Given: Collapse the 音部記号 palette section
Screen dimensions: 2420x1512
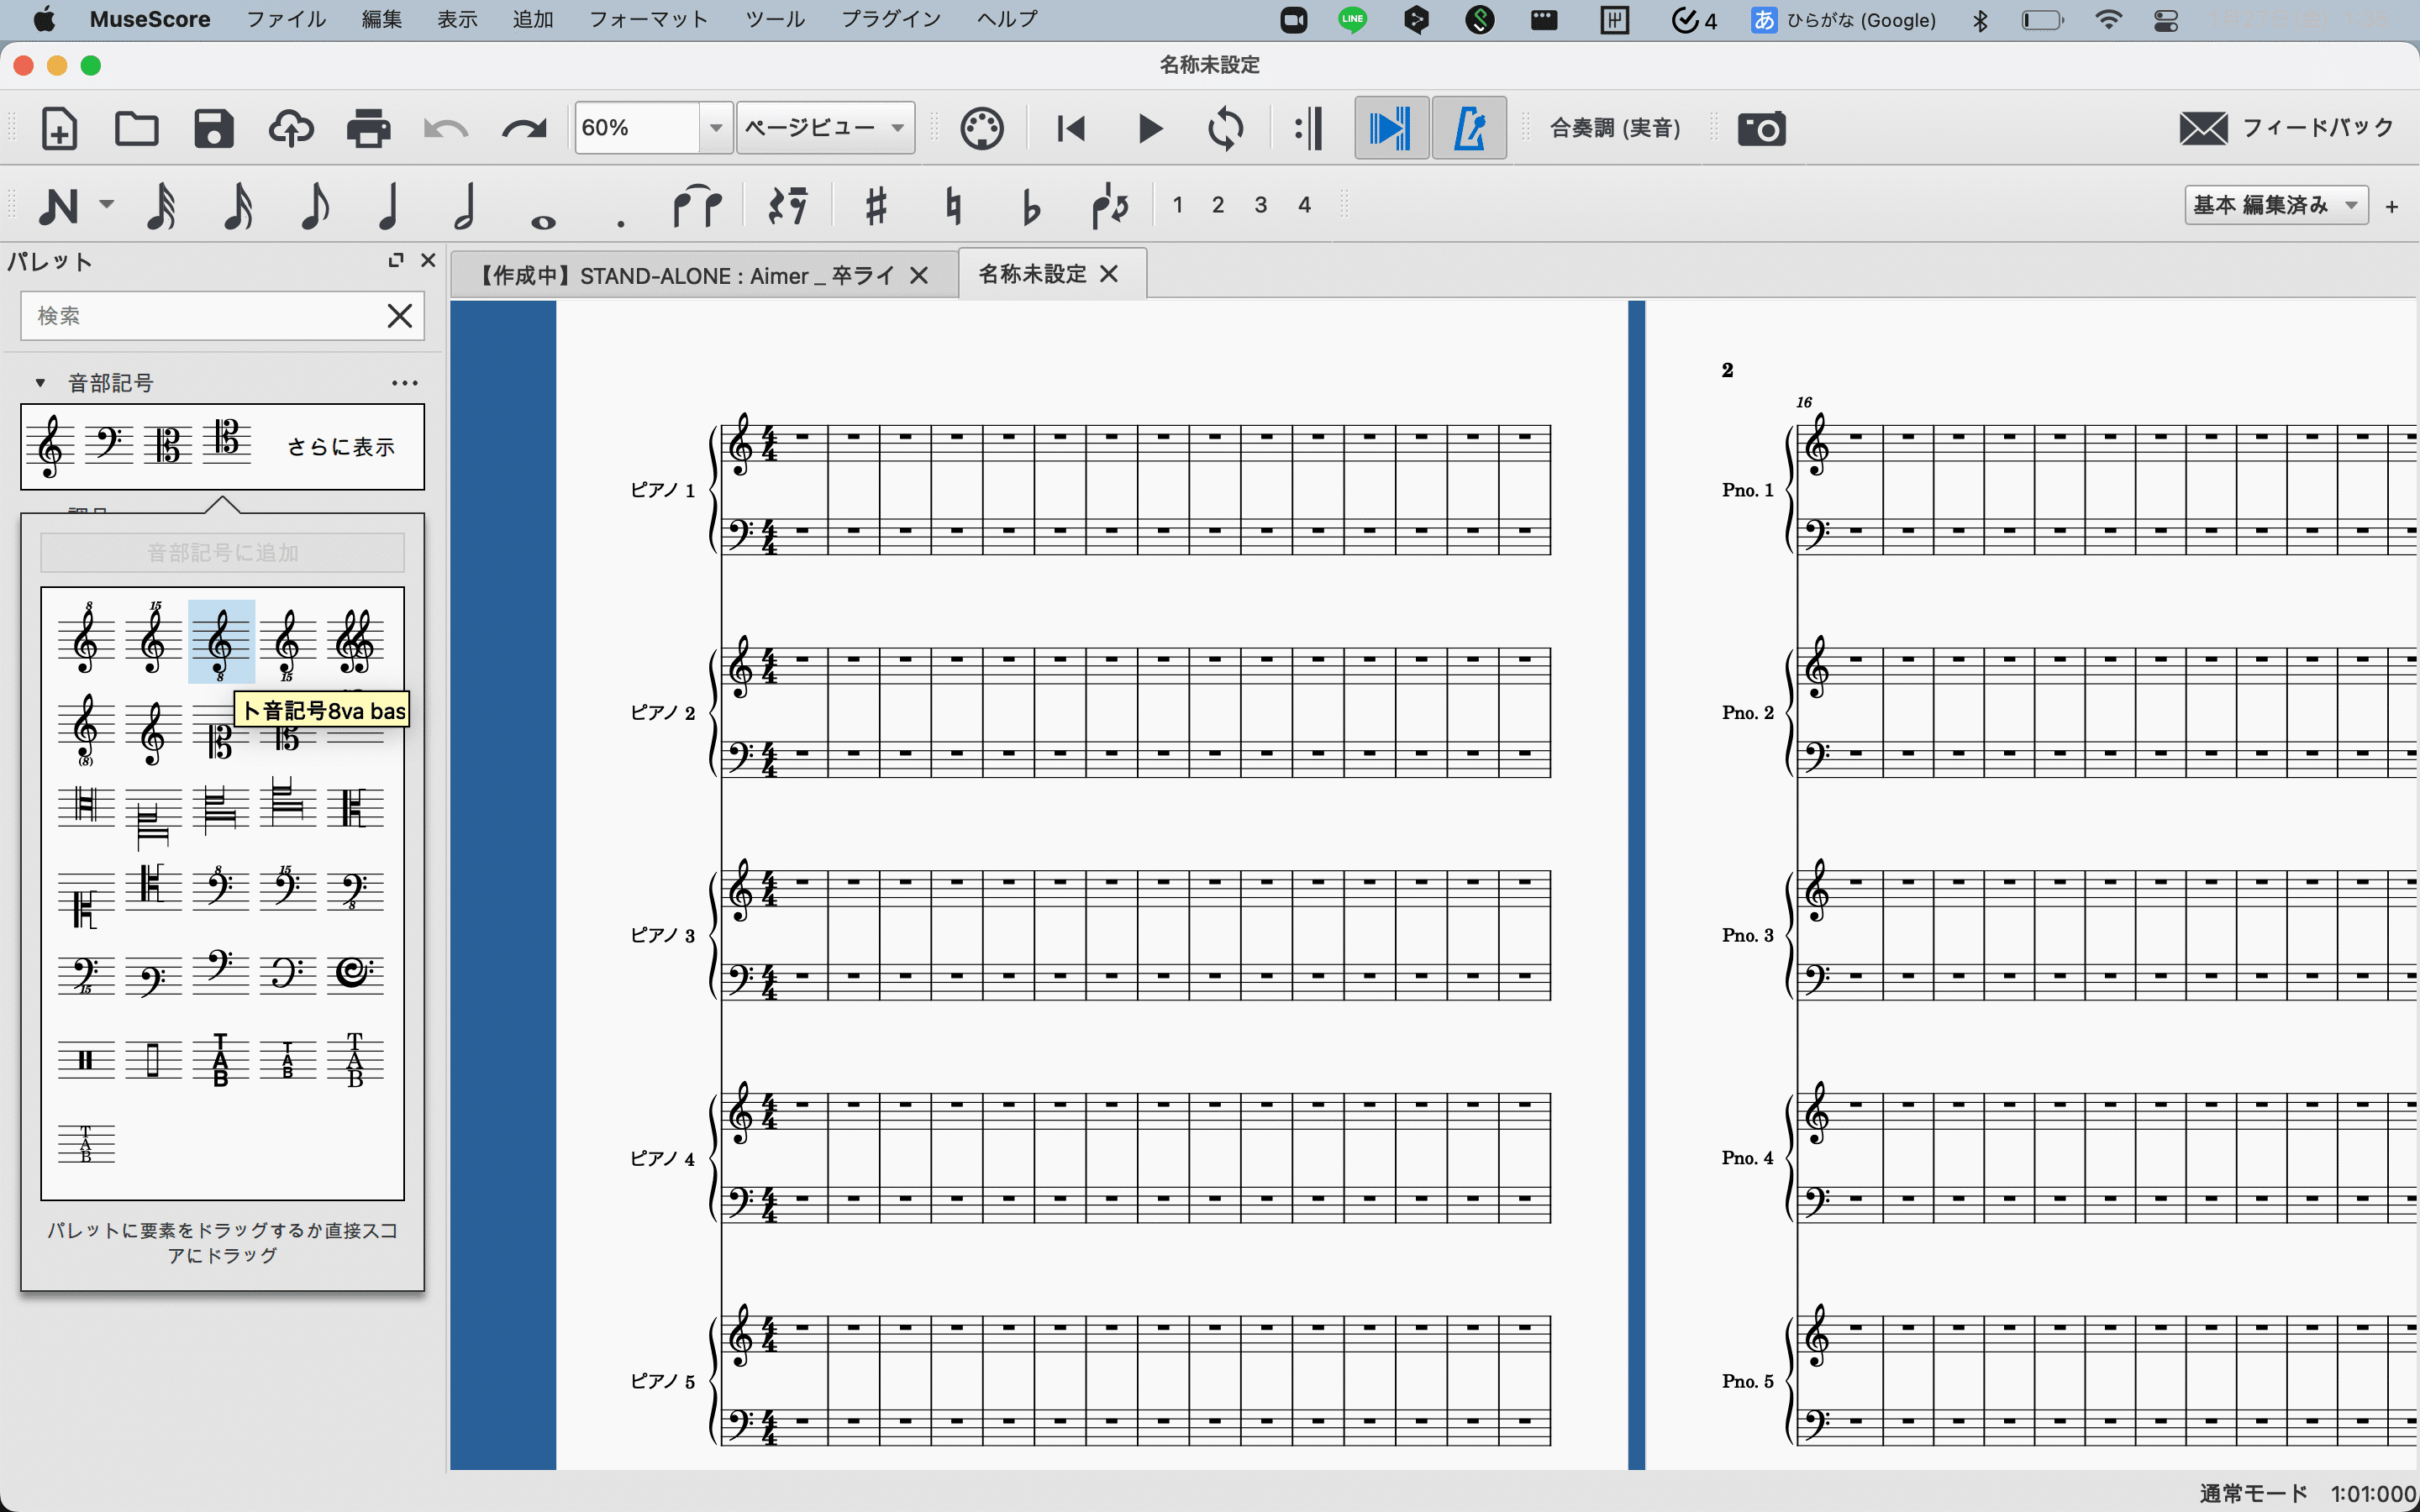Looking at the screenshot, I should (x=40, y=383).
